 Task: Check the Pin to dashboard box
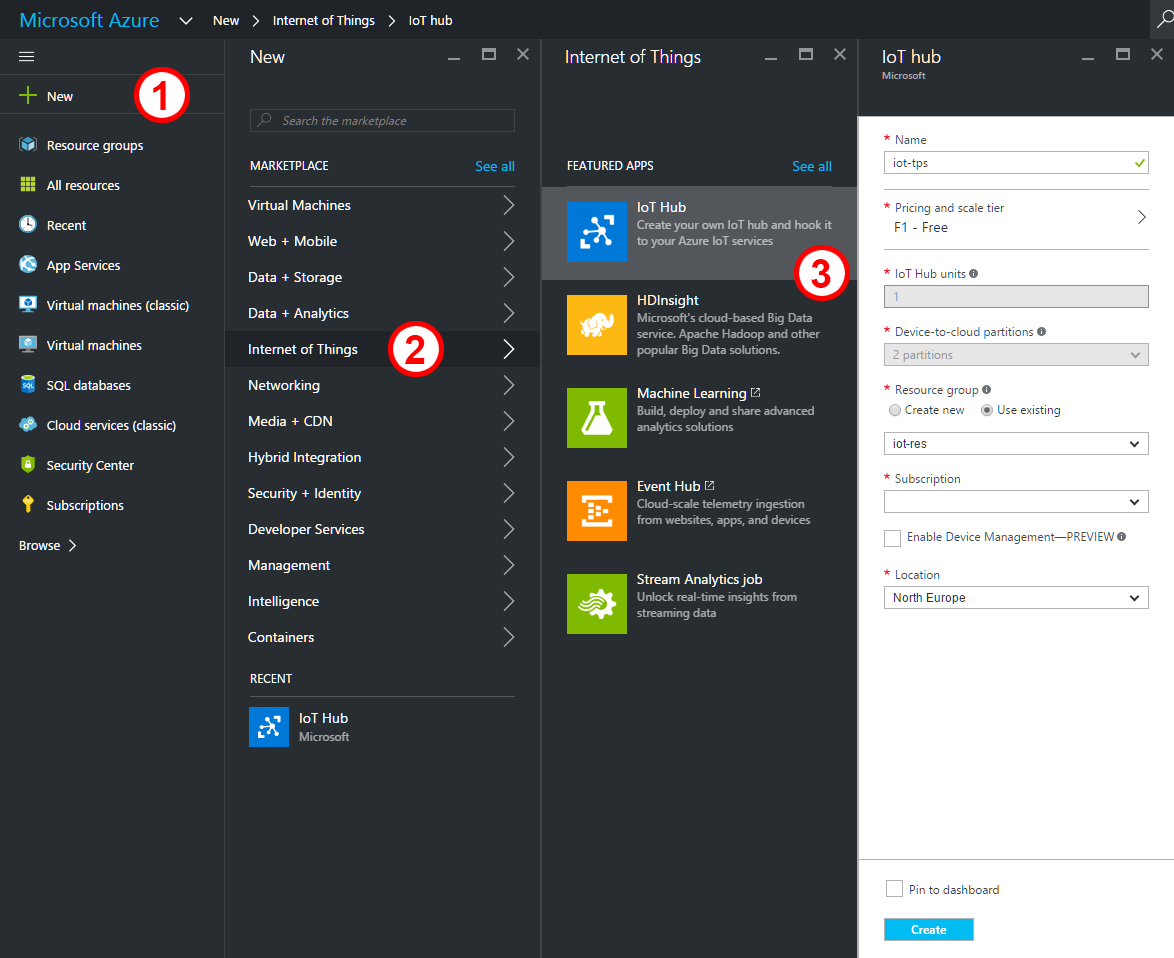(x=894, y=889)
